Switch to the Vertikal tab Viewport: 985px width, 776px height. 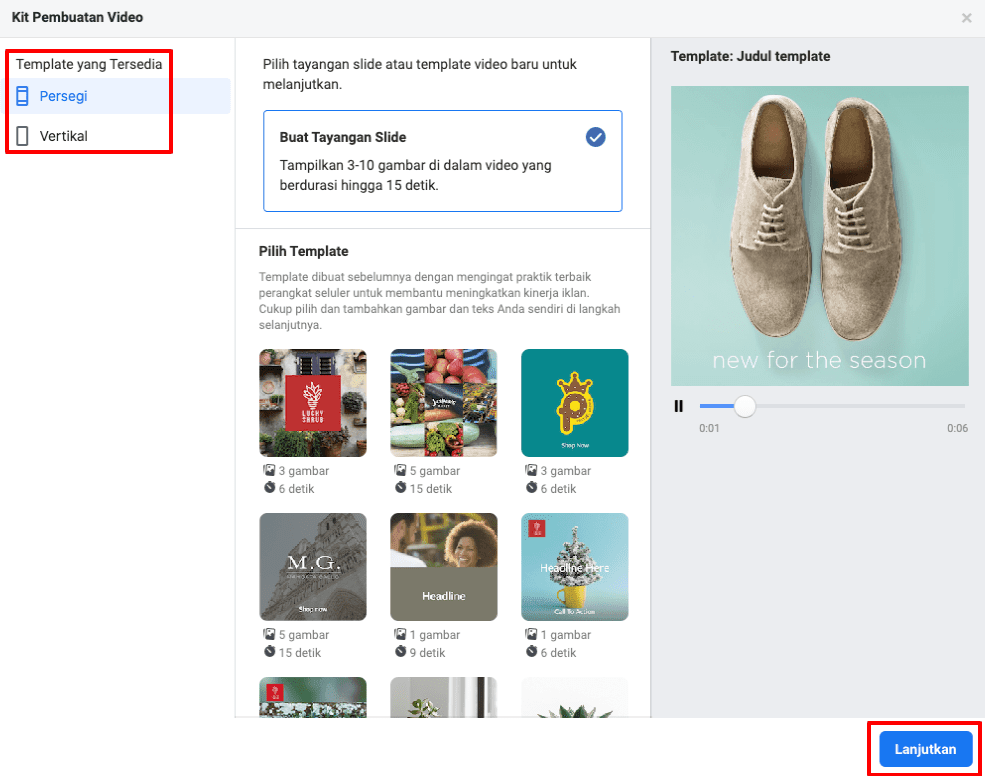coord(64,136)
